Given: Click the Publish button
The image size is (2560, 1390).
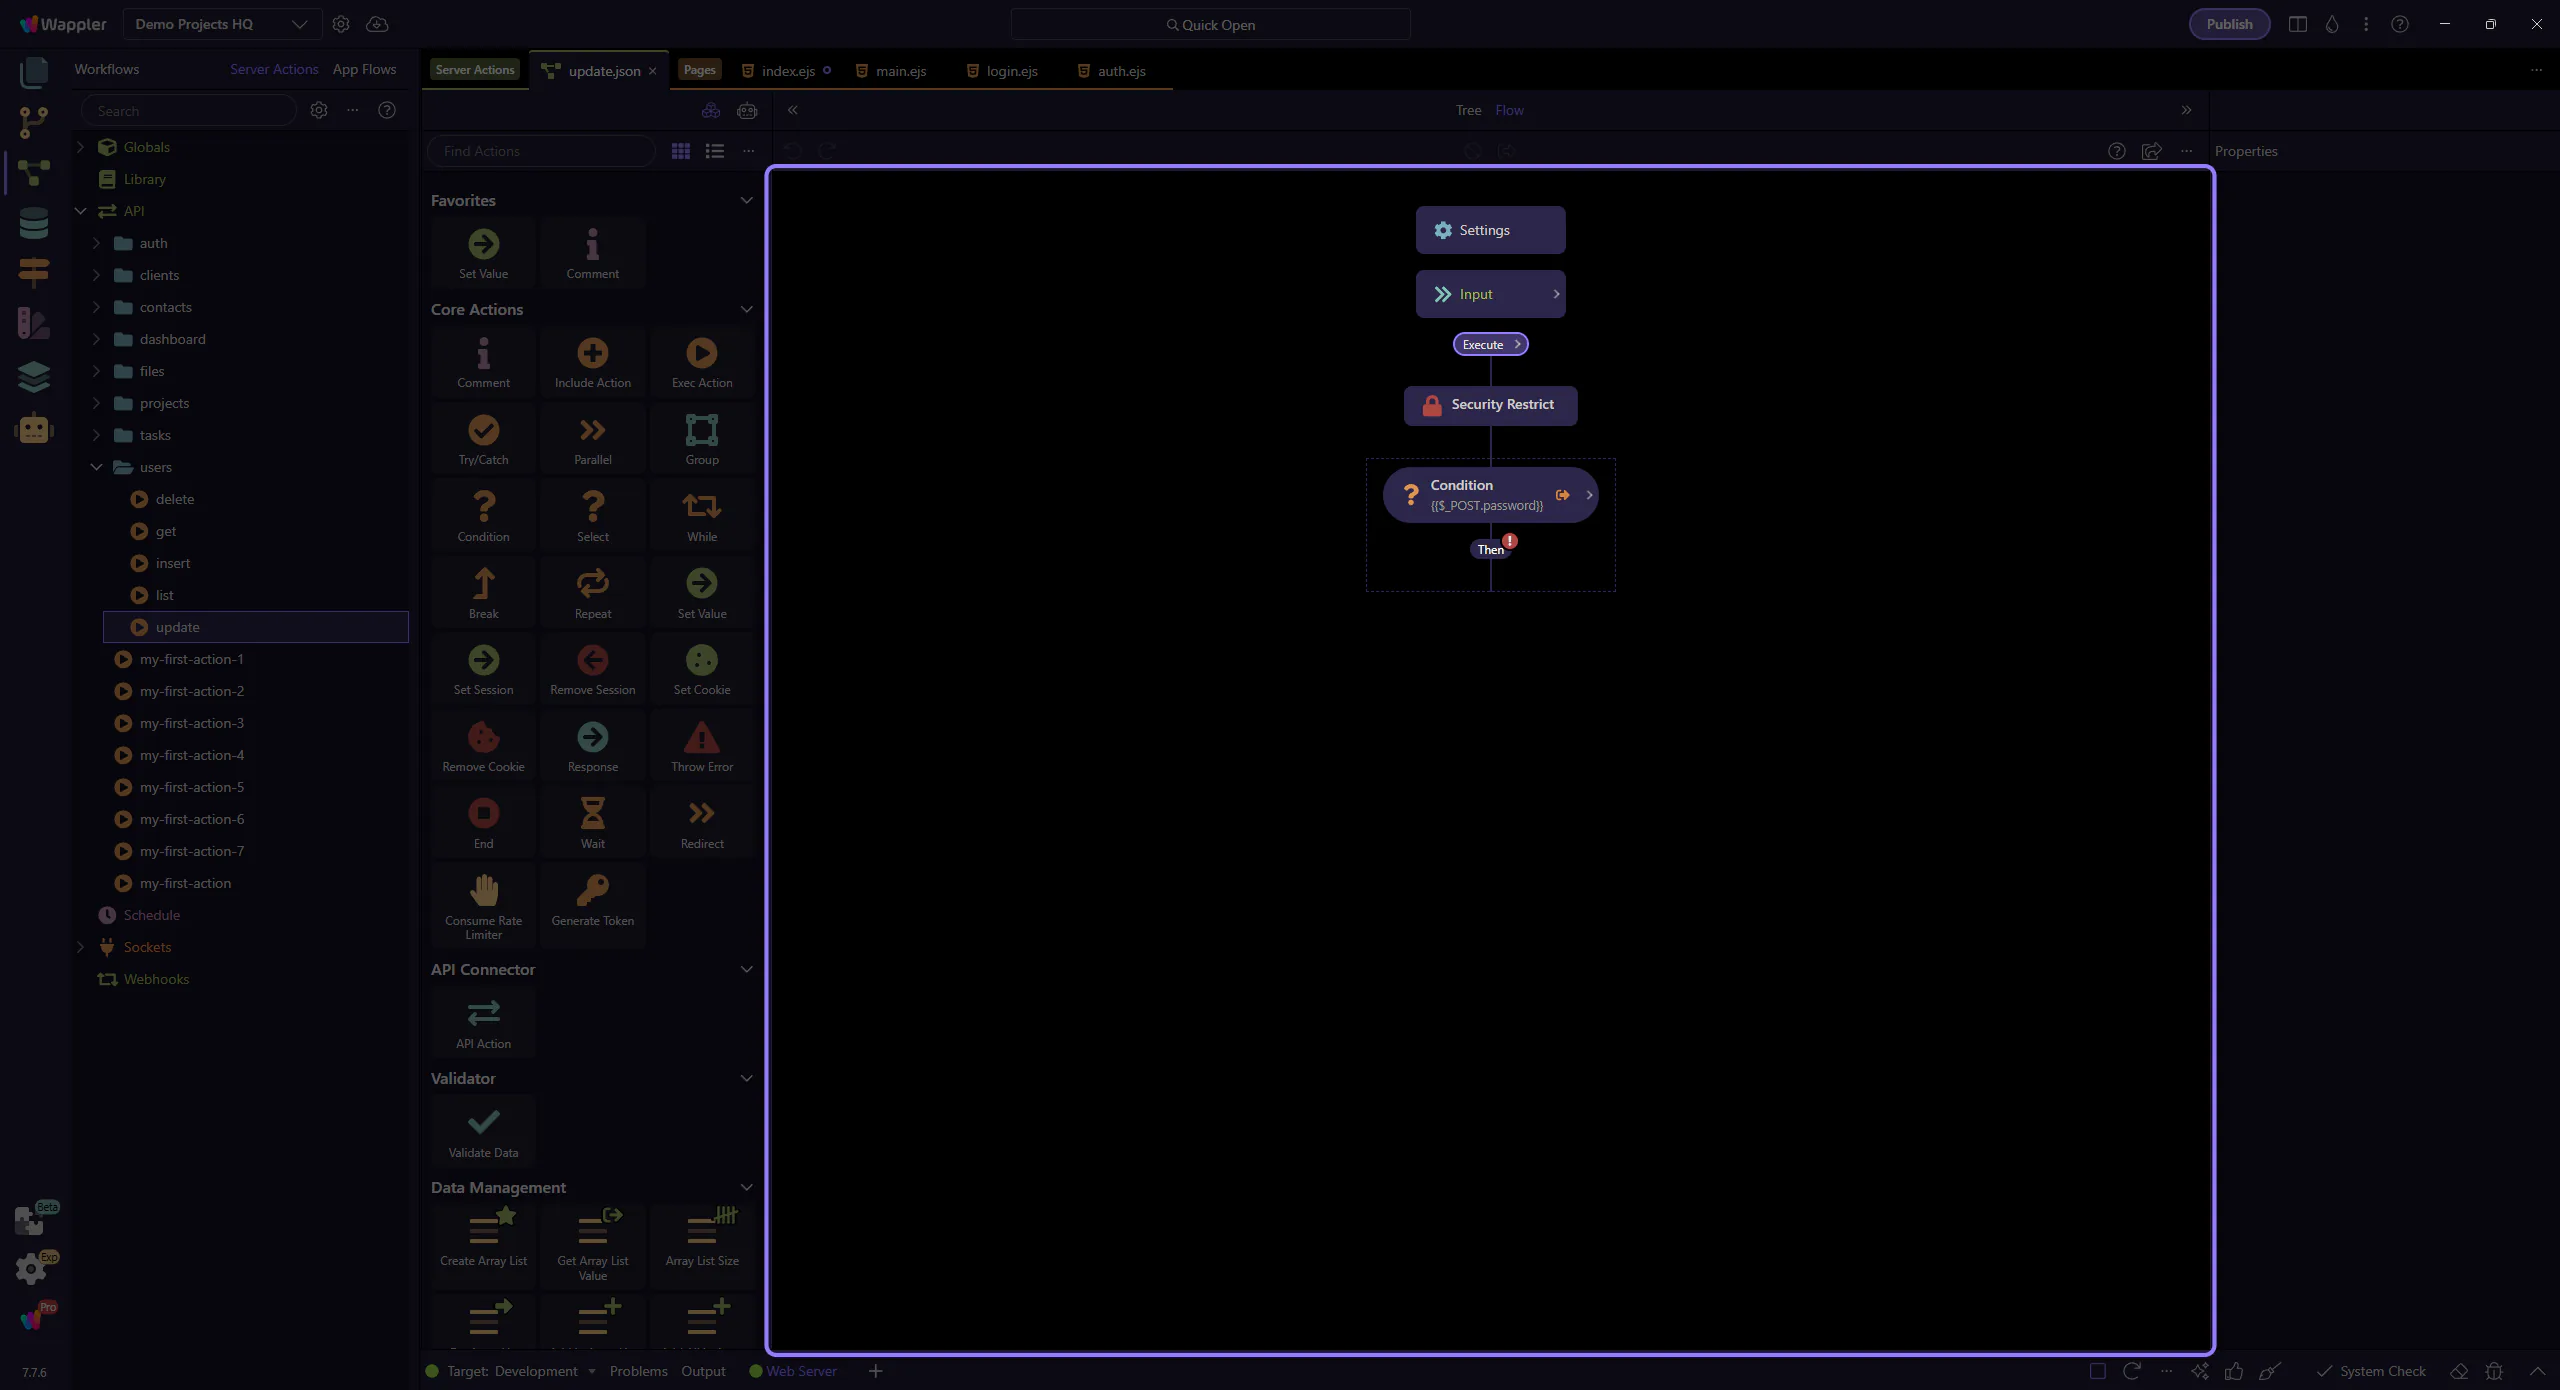Looking at the screenshot, I should click(x=2228, y=24).
